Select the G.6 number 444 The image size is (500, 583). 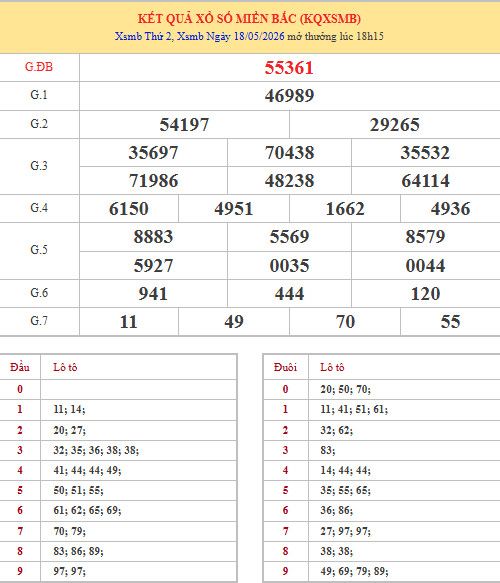pos(289,294)
